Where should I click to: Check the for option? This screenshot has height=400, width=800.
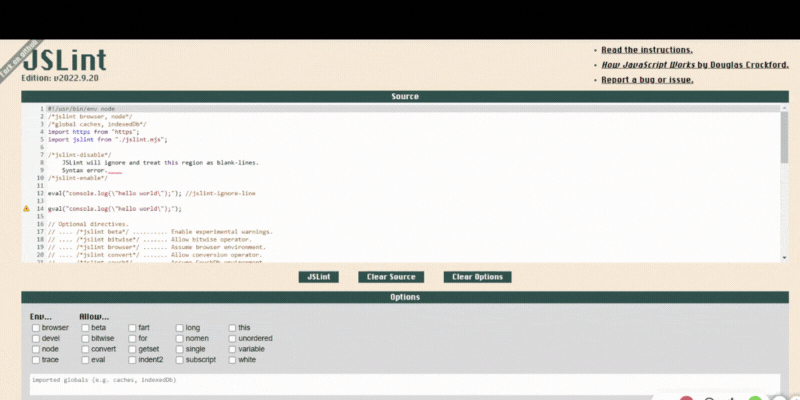(x=132, y=339)
